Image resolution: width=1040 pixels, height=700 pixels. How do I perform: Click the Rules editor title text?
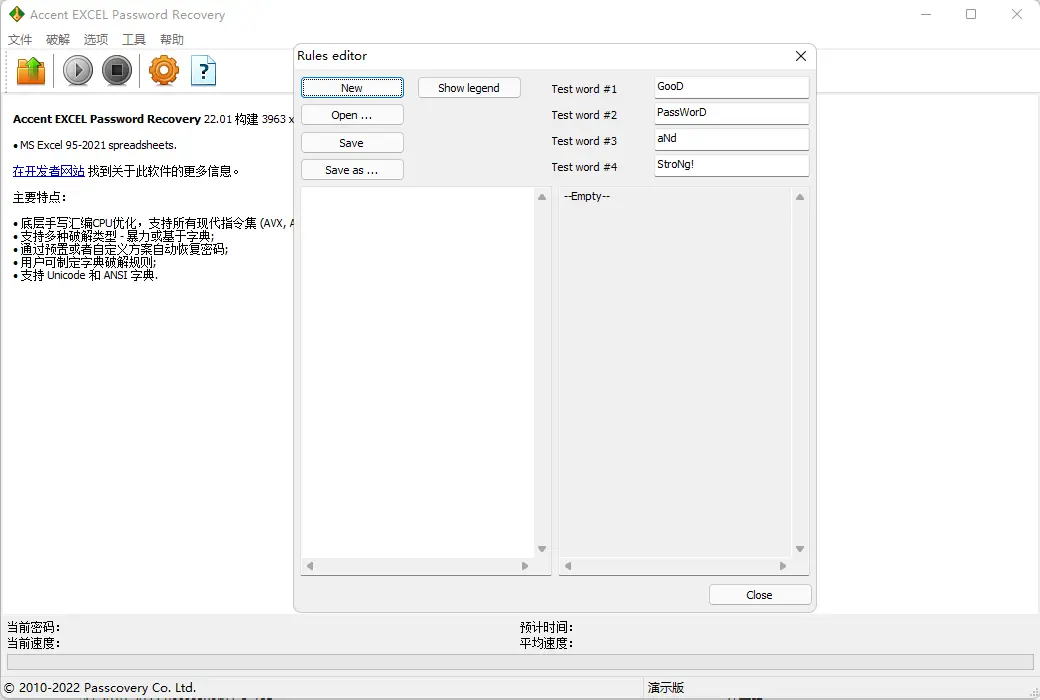(x=332, y=56)
